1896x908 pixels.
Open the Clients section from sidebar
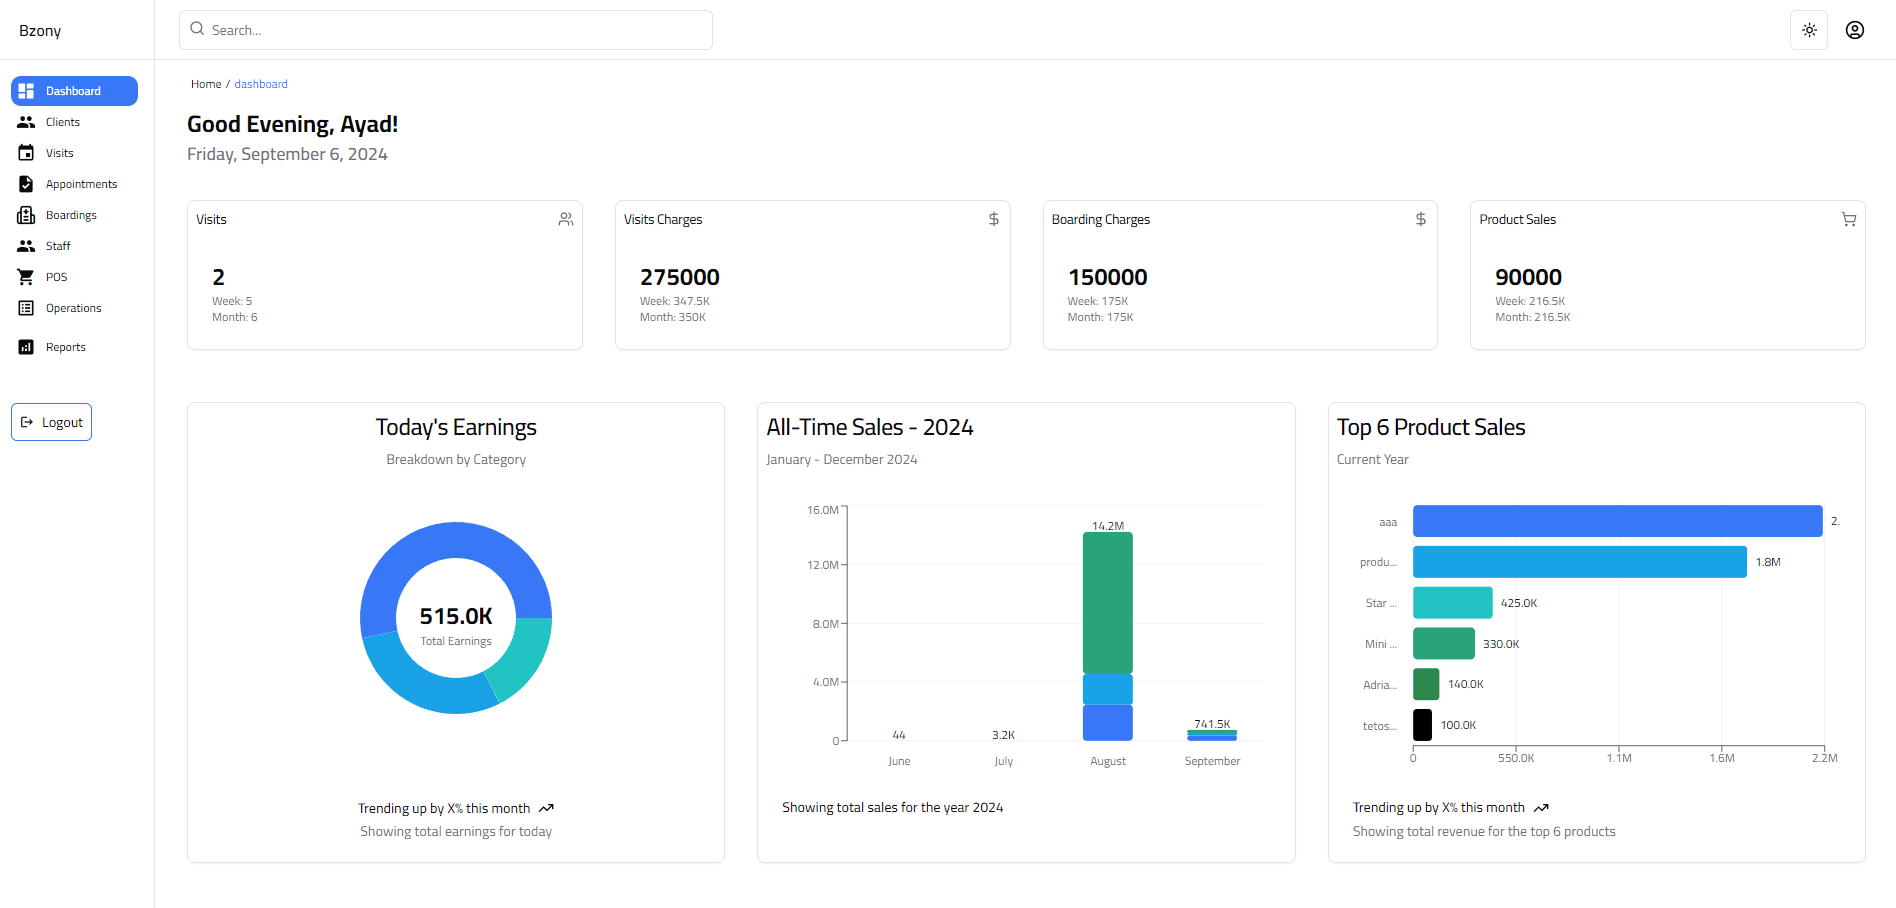[62, 121]
